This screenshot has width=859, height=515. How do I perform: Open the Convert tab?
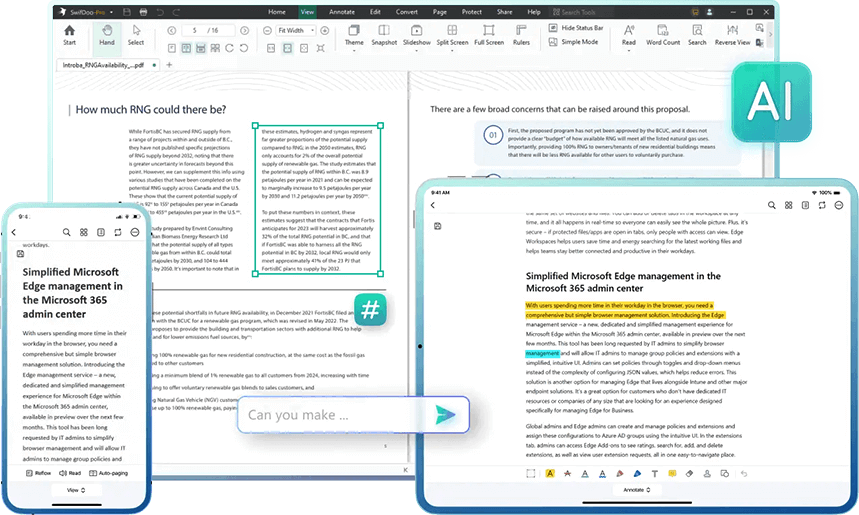[407, 11]
